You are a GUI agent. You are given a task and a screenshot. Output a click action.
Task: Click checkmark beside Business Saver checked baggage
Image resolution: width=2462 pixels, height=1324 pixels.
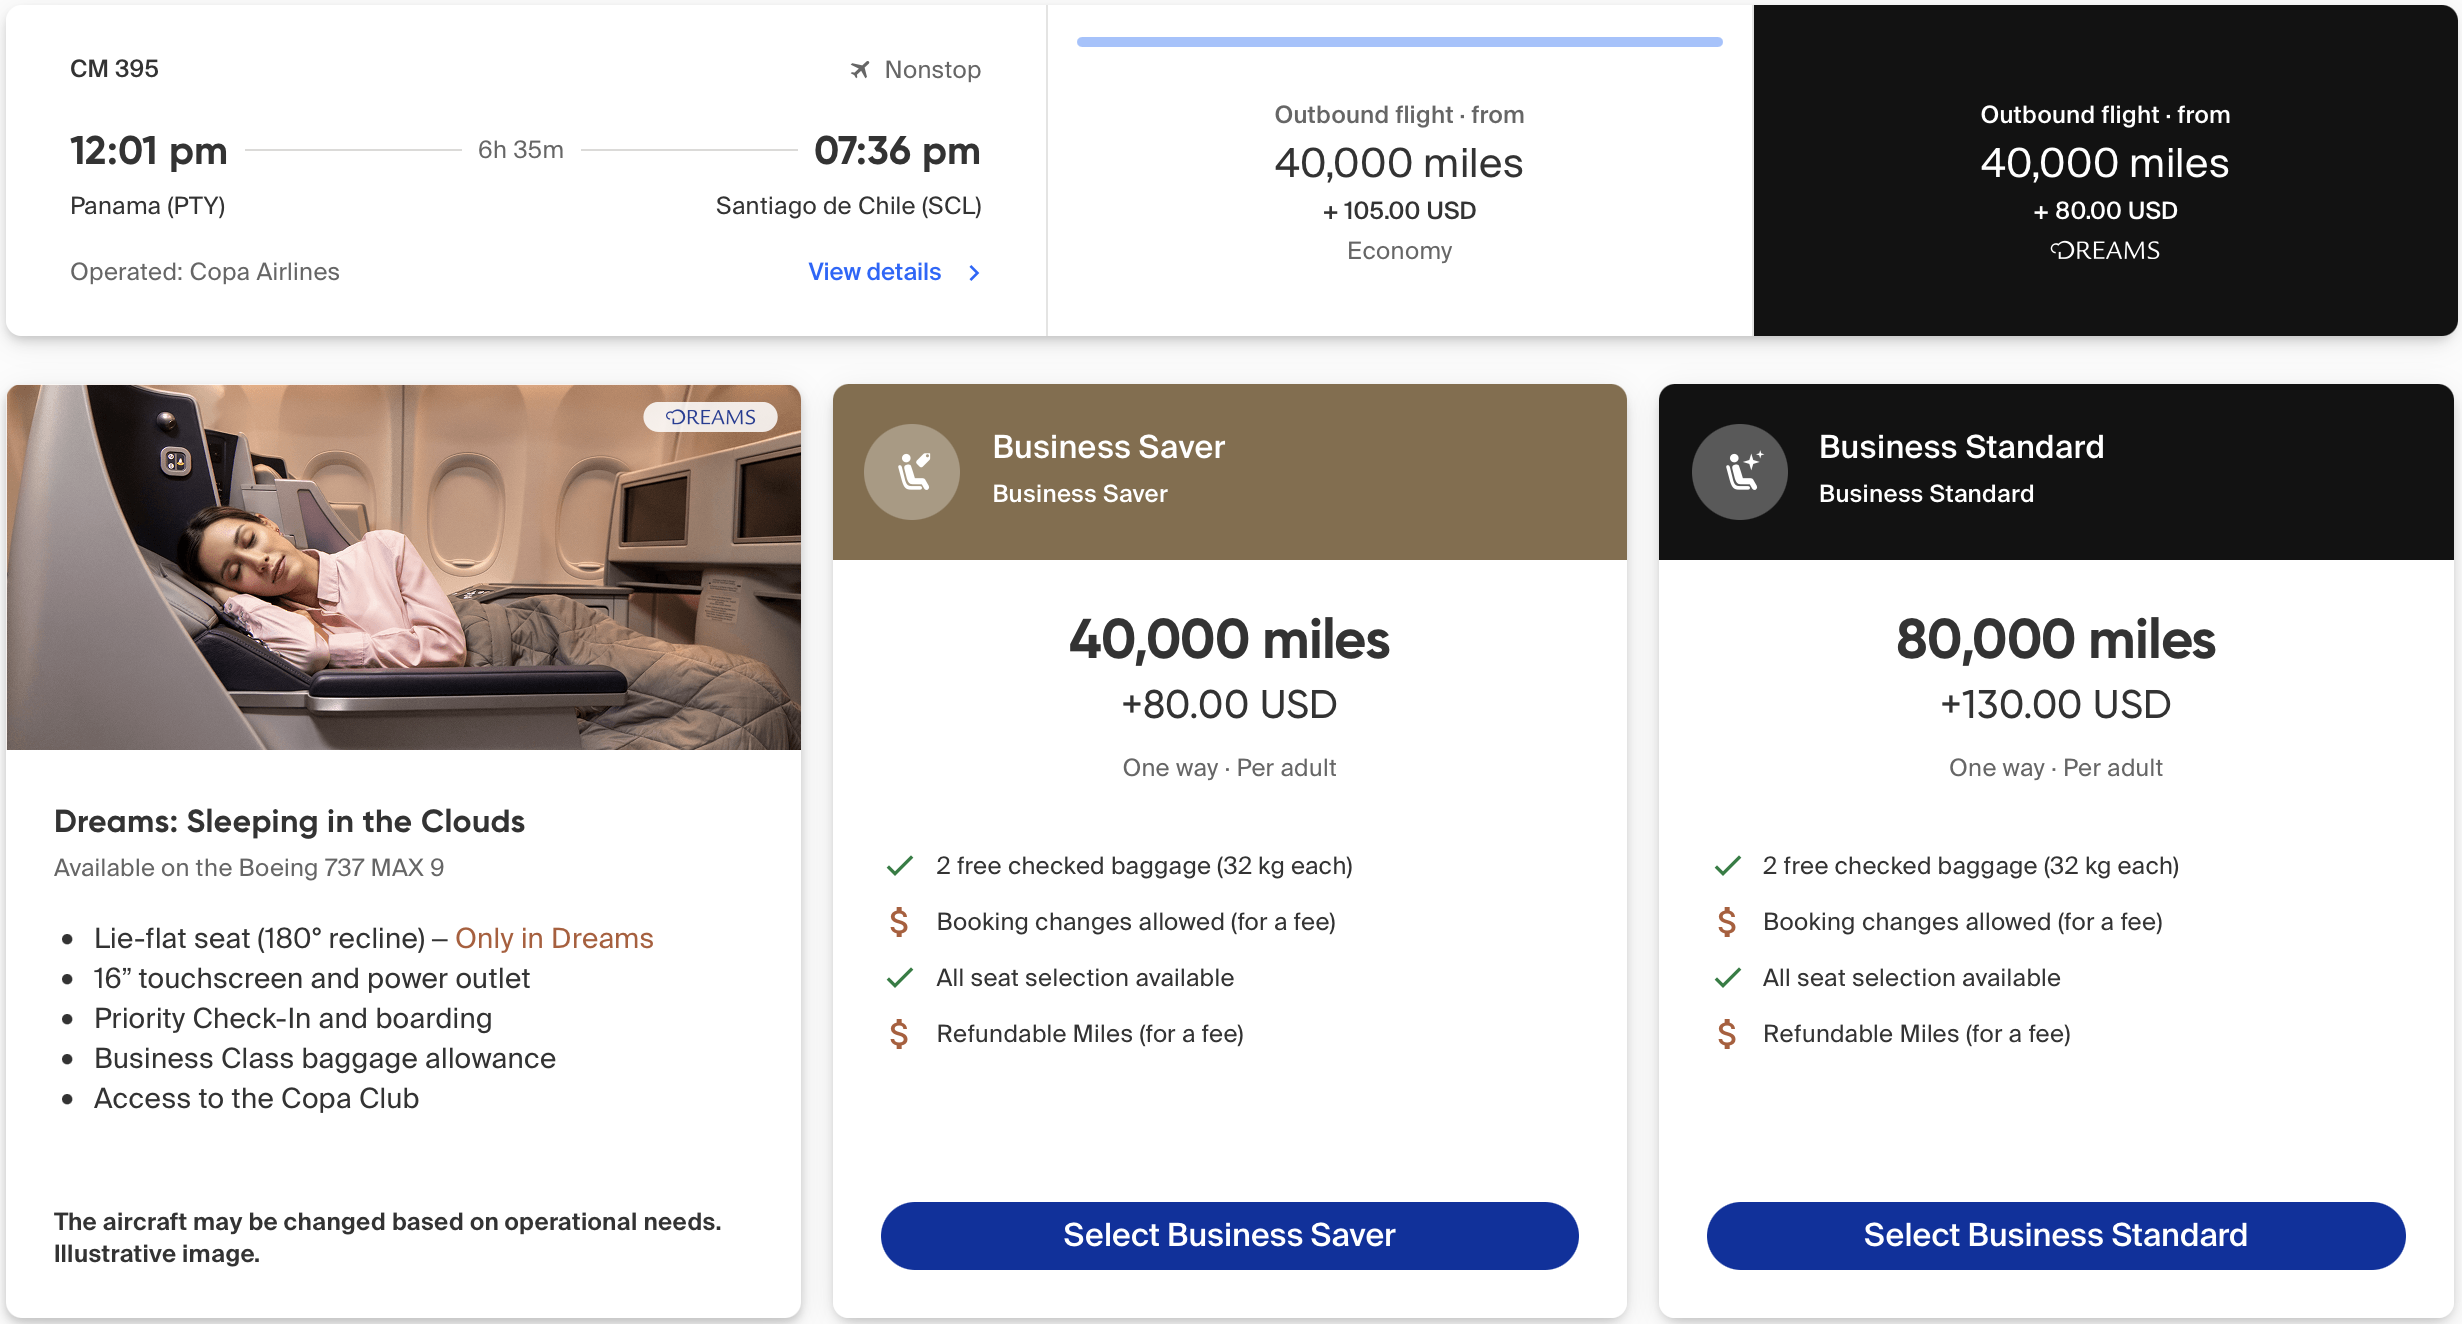click(x=900, y=866)
